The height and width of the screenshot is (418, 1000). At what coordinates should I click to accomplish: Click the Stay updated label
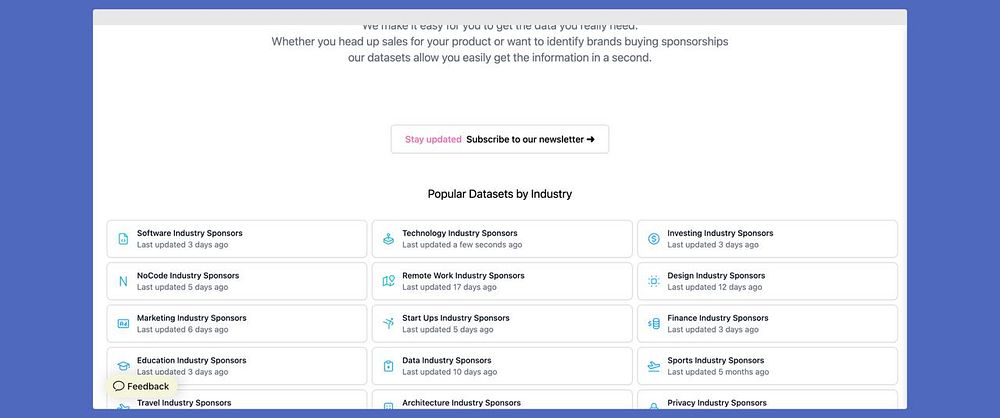coord(433,140)
